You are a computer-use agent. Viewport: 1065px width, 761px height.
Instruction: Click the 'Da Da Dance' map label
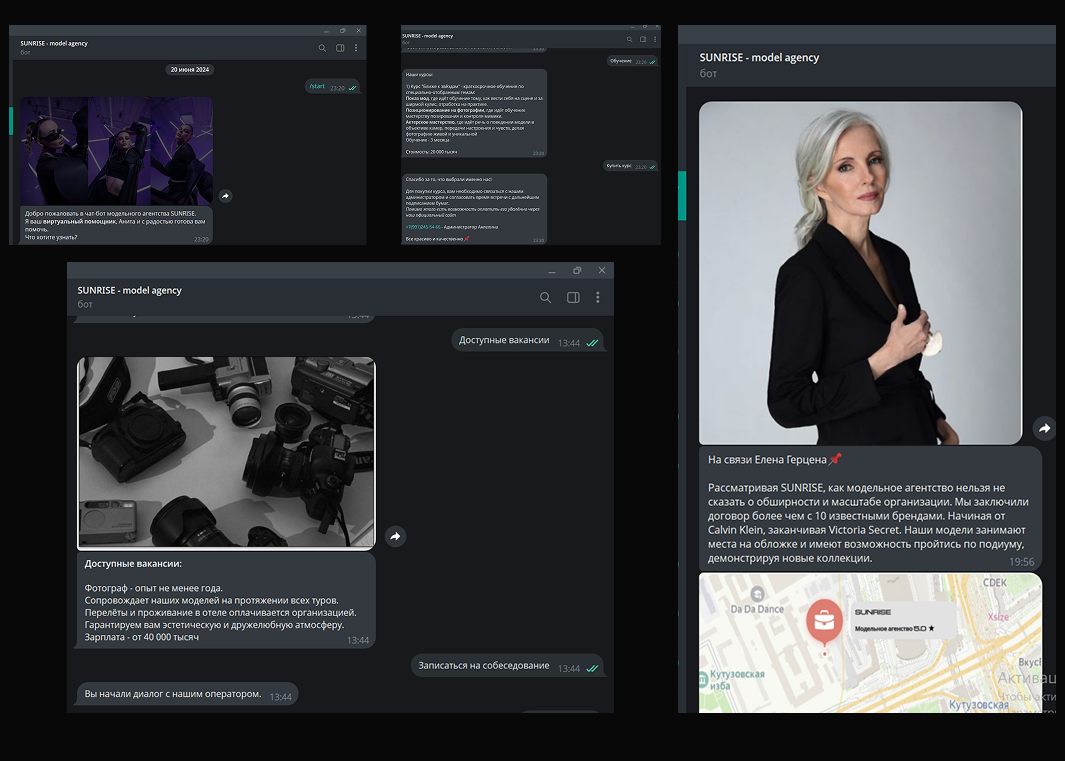coord(757,609)
